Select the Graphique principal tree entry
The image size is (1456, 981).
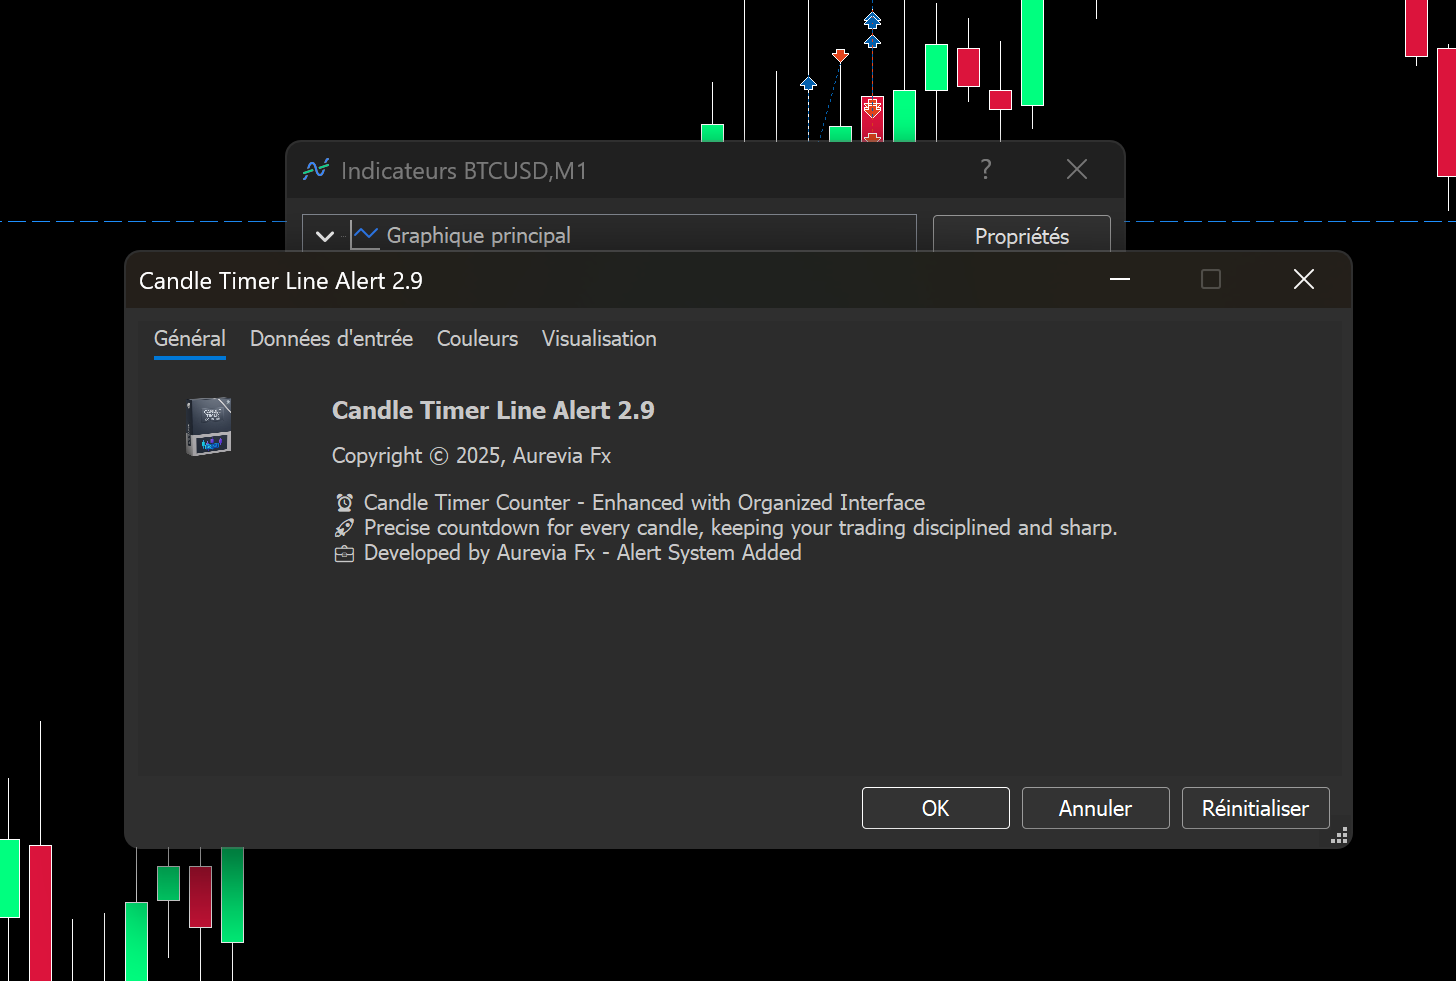click(x=478, y=236)
